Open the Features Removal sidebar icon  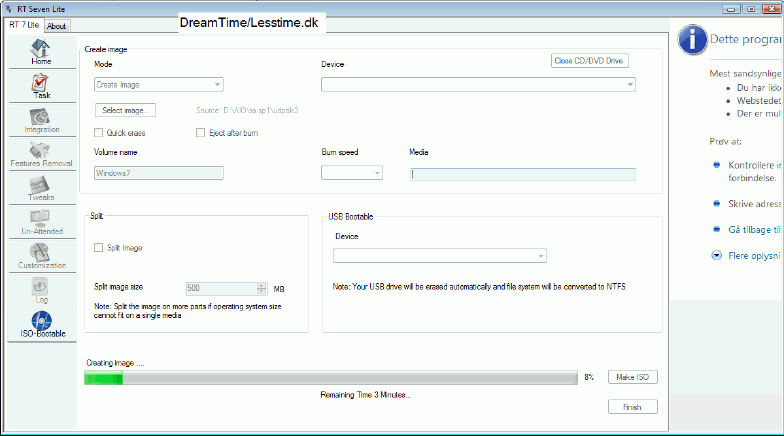tap(40, 150)
